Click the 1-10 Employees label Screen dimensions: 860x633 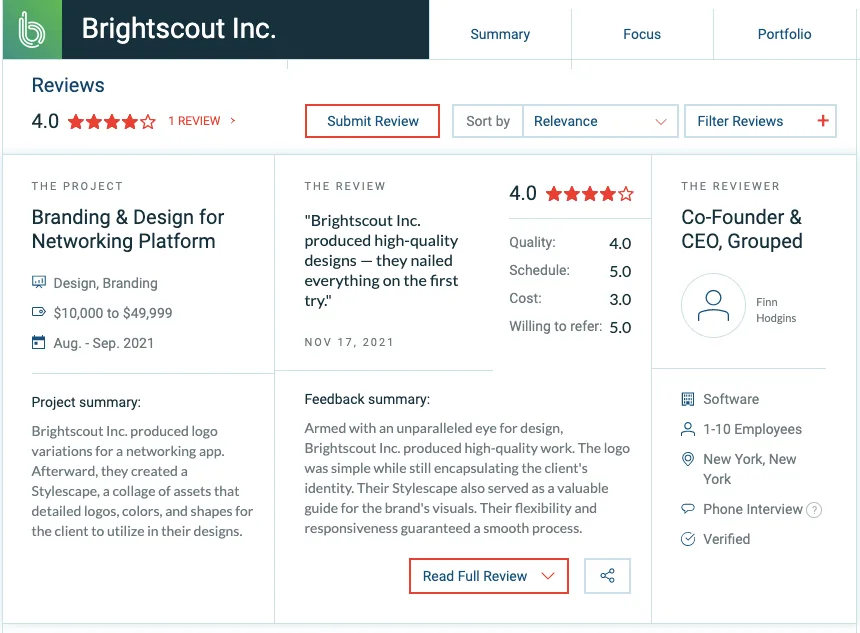click(752, 429)
